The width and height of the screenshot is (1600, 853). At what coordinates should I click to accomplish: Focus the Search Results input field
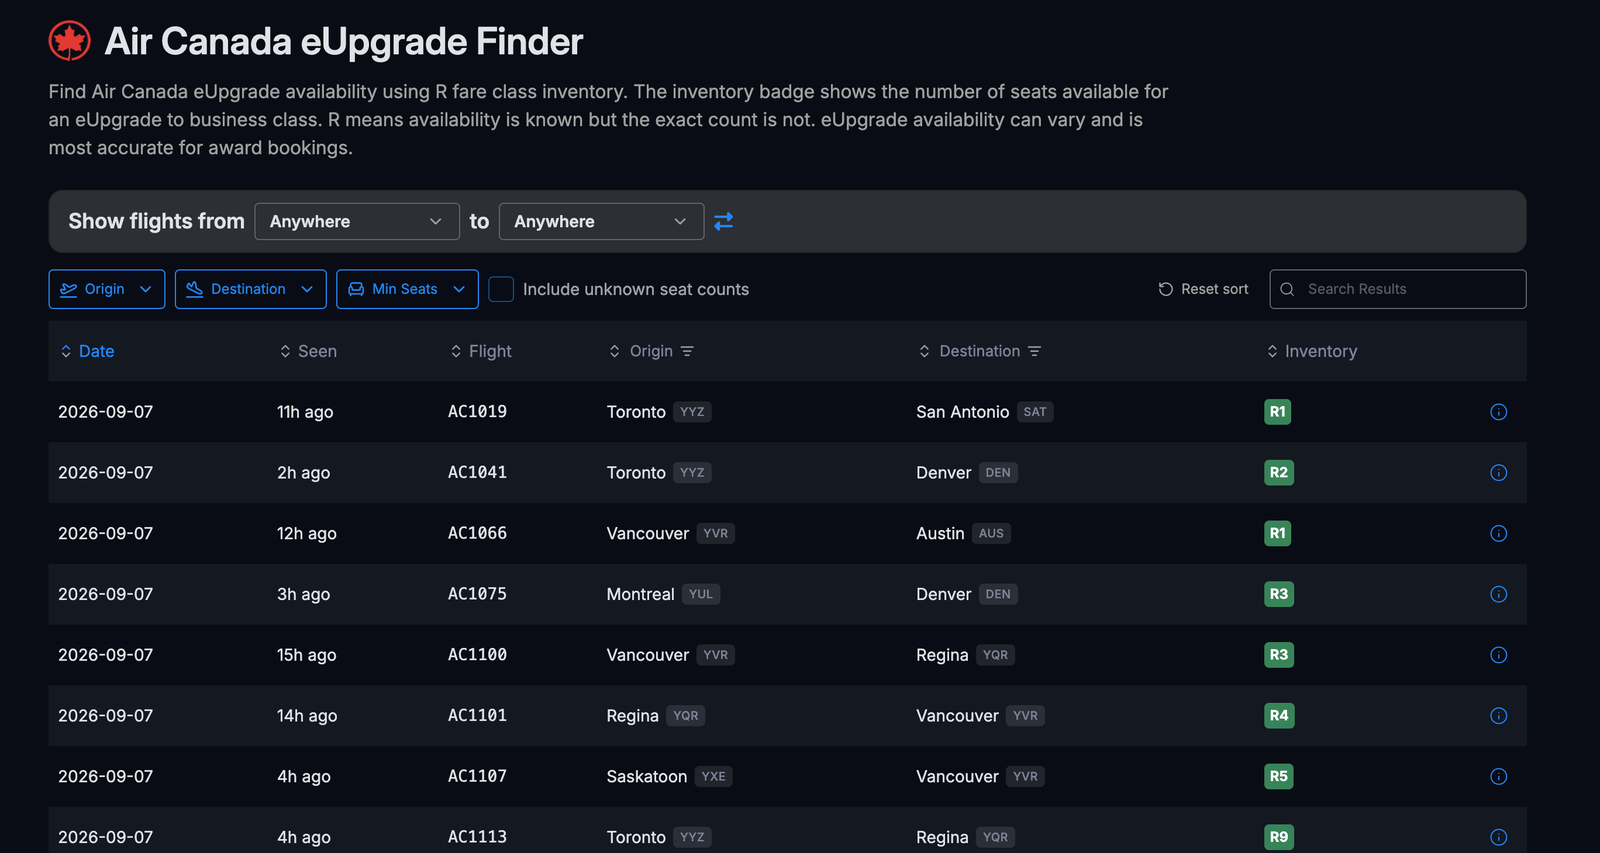1398,289
